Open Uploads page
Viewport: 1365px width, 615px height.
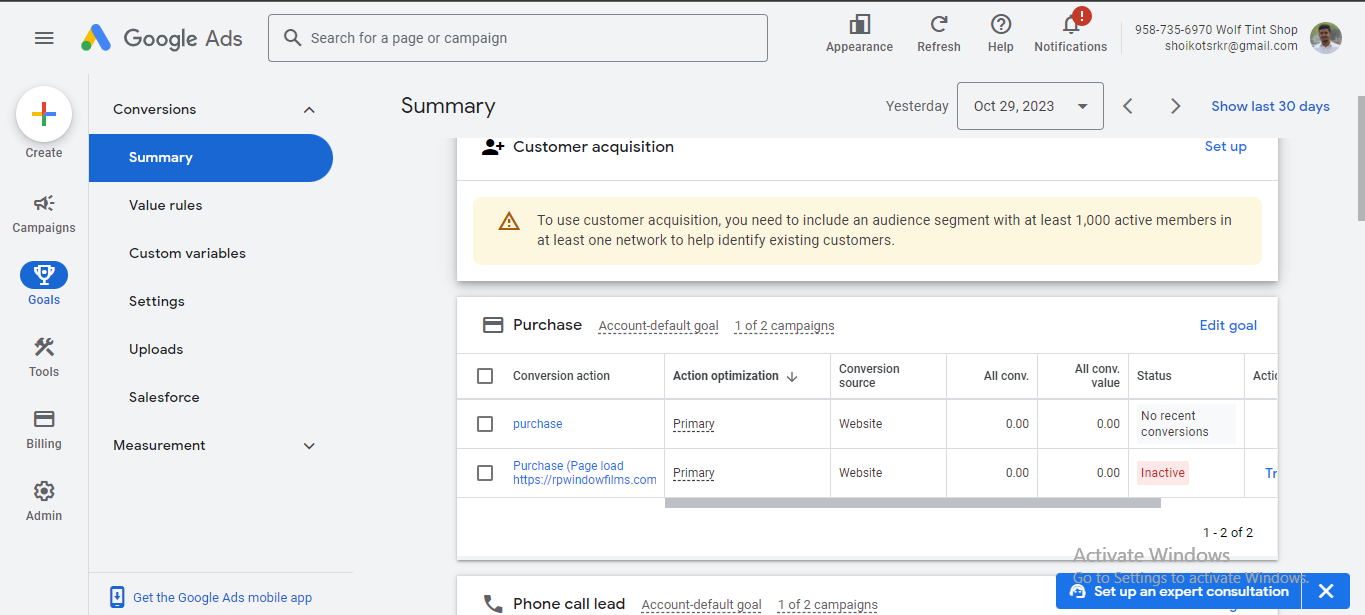pyautogui.click(x=156, y=349)
